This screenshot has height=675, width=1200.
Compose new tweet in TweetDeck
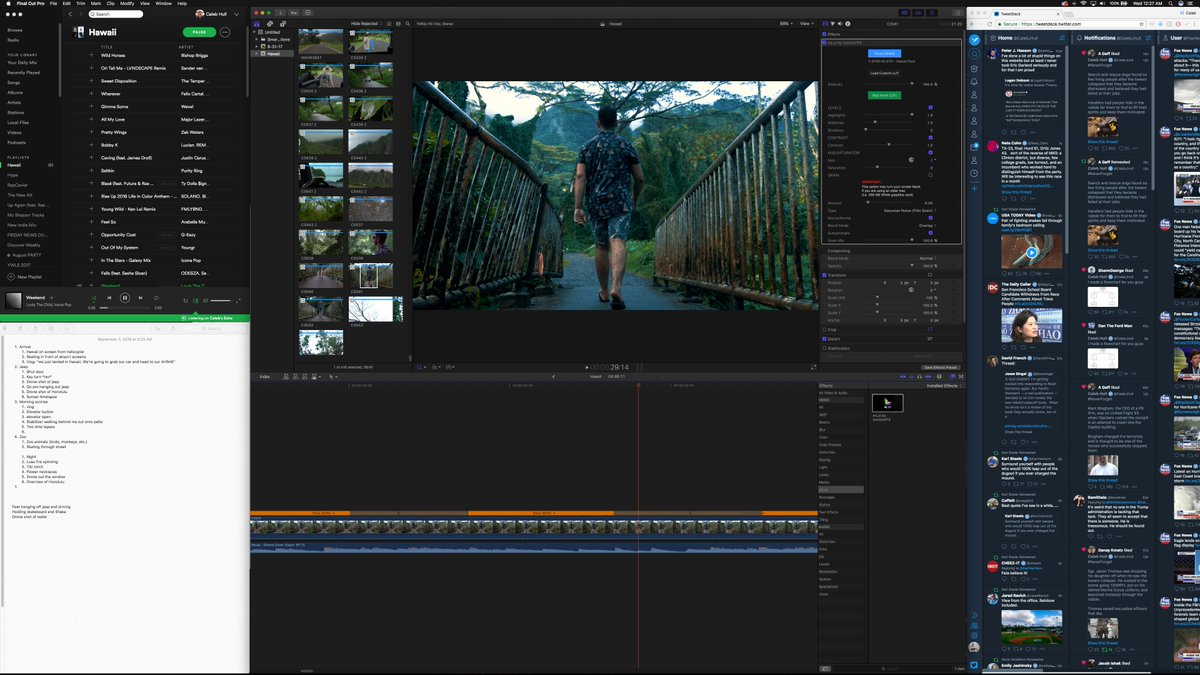[974, 40]
